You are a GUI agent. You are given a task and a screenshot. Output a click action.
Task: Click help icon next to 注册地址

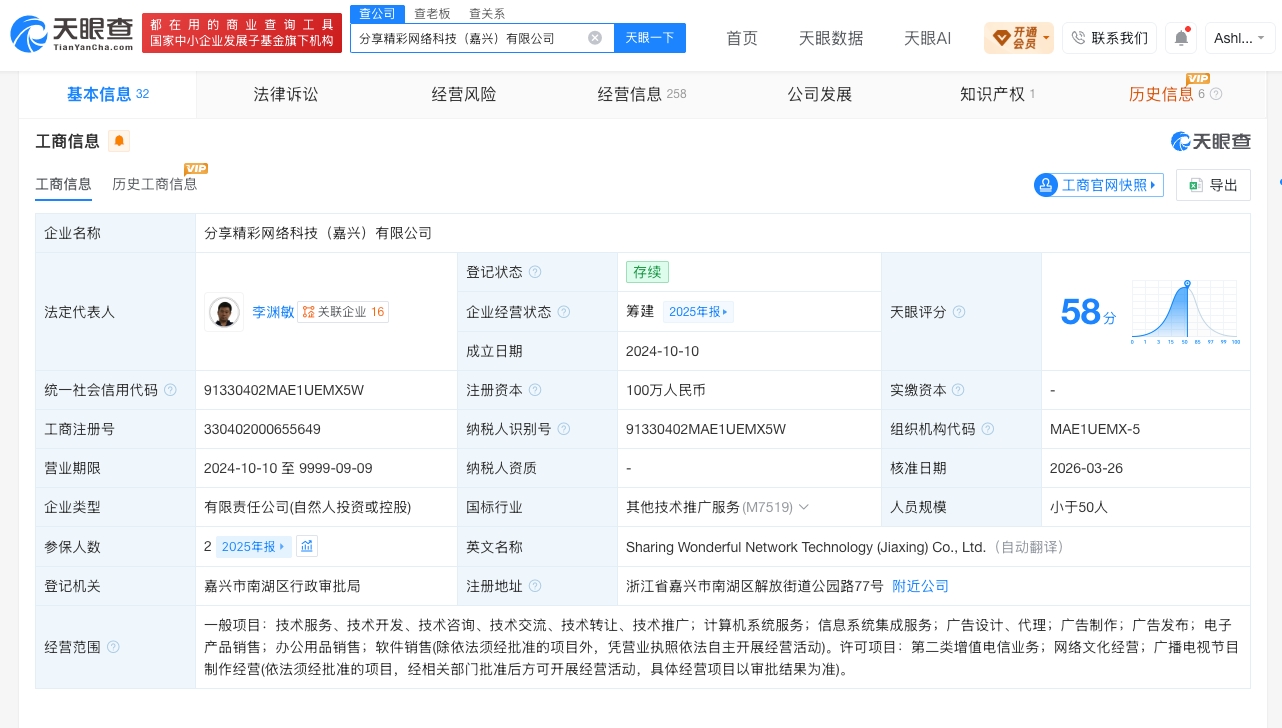point(535,586)
